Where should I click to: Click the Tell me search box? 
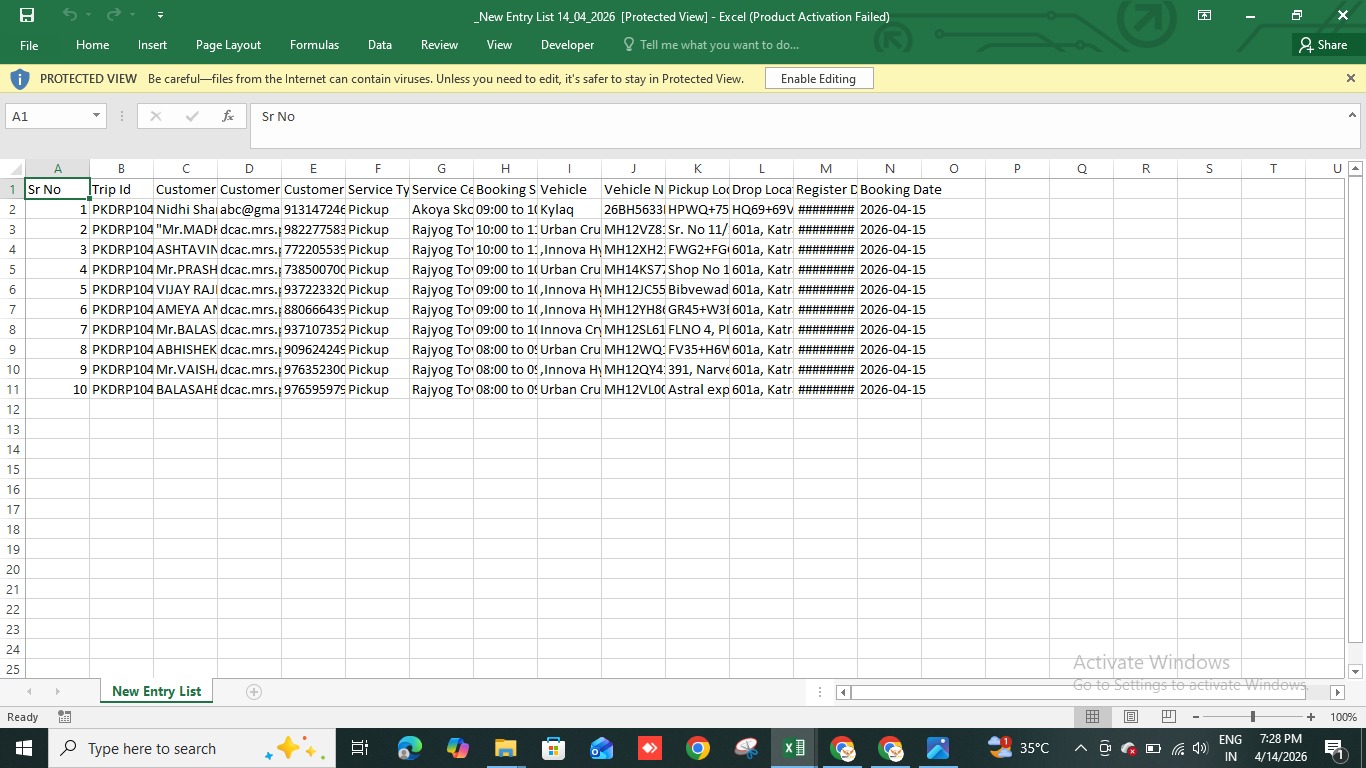point(718,45)
